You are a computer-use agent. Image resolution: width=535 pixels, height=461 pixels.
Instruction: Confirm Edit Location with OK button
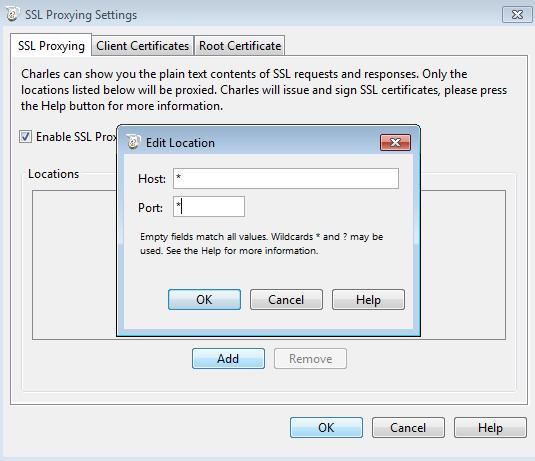coord(204,300)
